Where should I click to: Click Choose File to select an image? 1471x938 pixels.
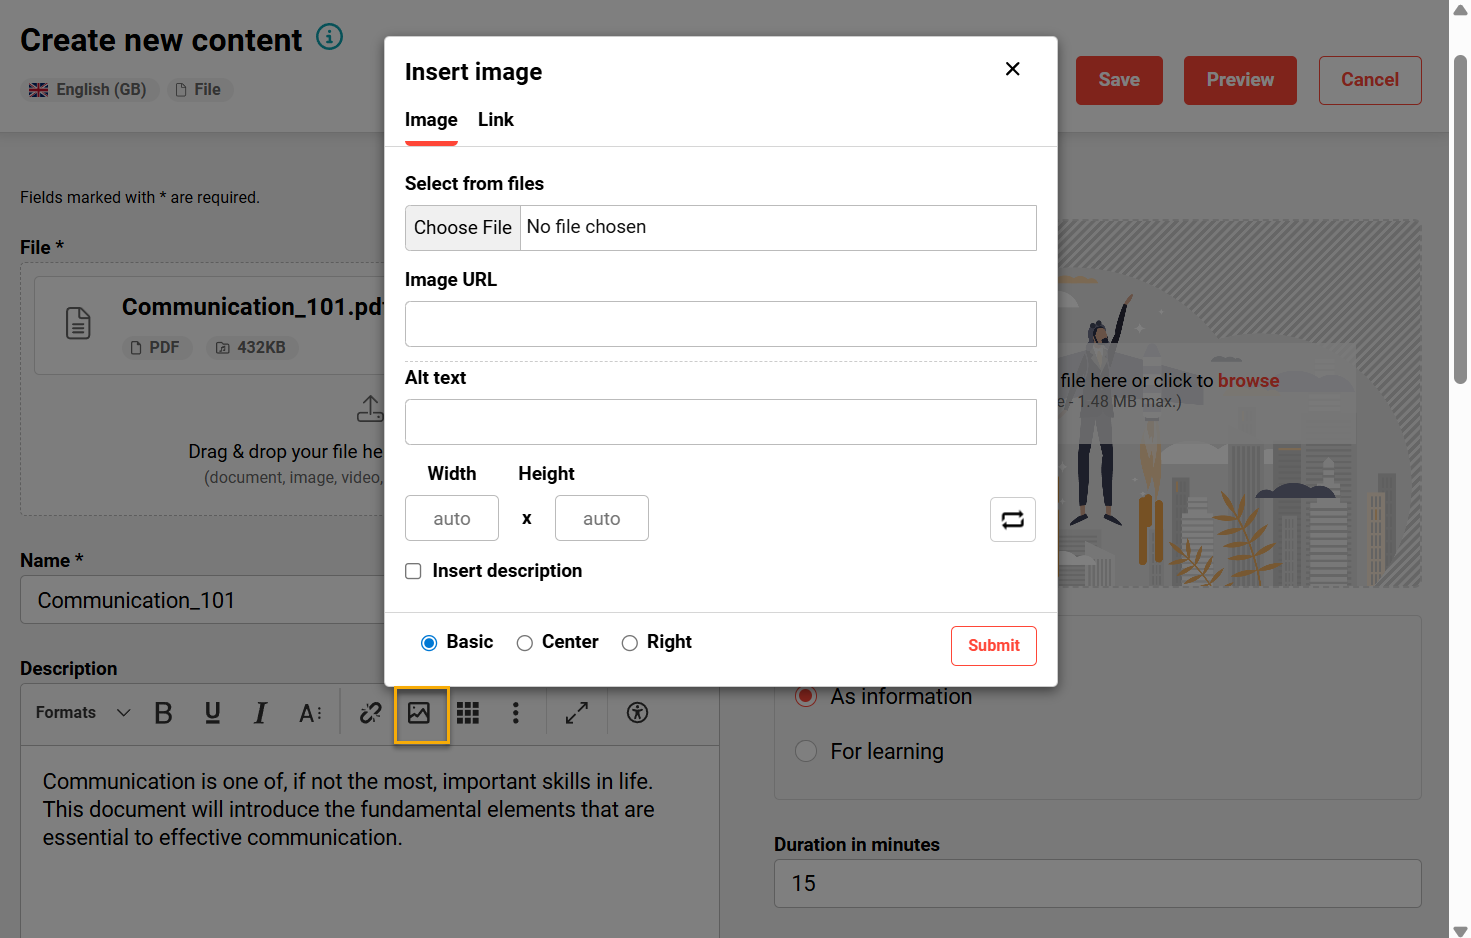point(462,227)
